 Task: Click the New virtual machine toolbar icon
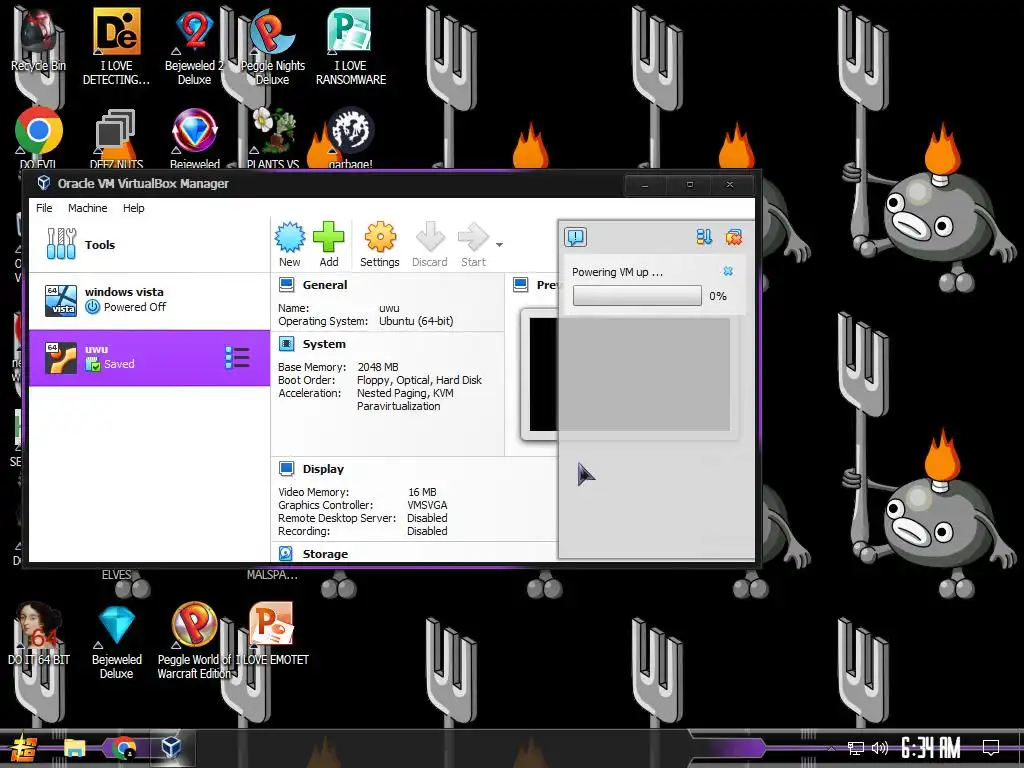point(289,244)
